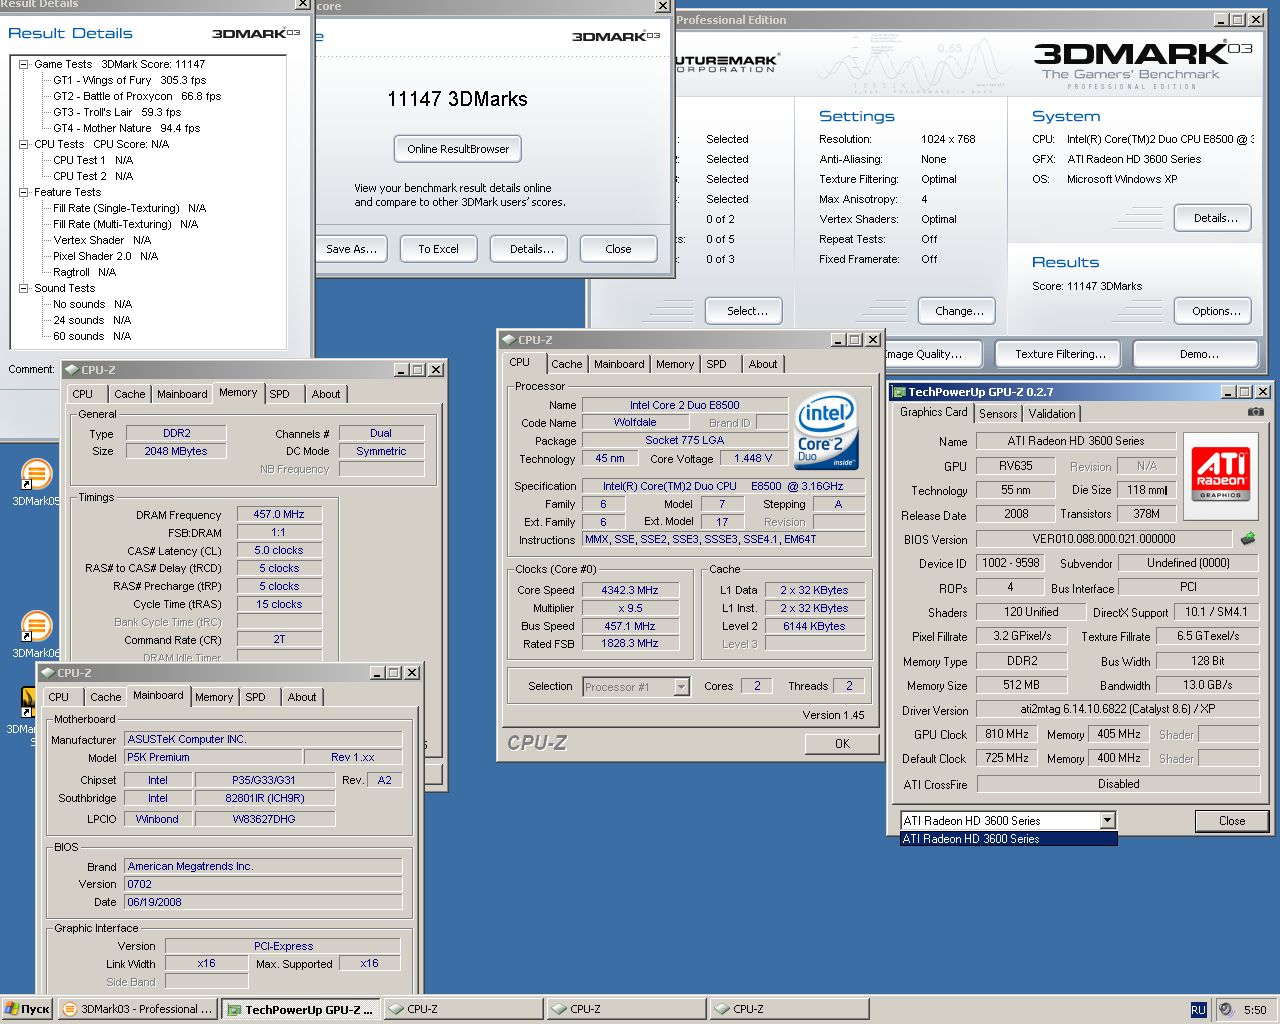
Task: Click the system clock showing 5:50
Action: (x=1255, y=1010)
